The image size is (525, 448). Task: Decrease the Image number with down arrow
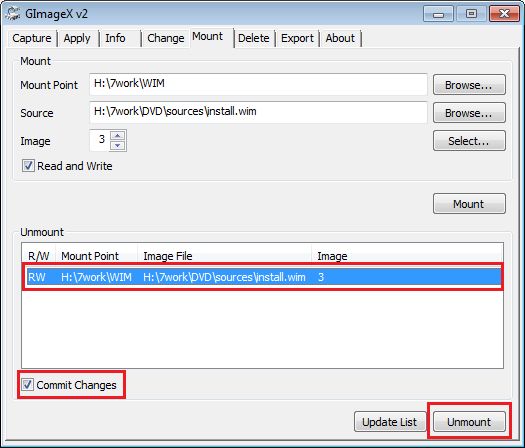118,146
